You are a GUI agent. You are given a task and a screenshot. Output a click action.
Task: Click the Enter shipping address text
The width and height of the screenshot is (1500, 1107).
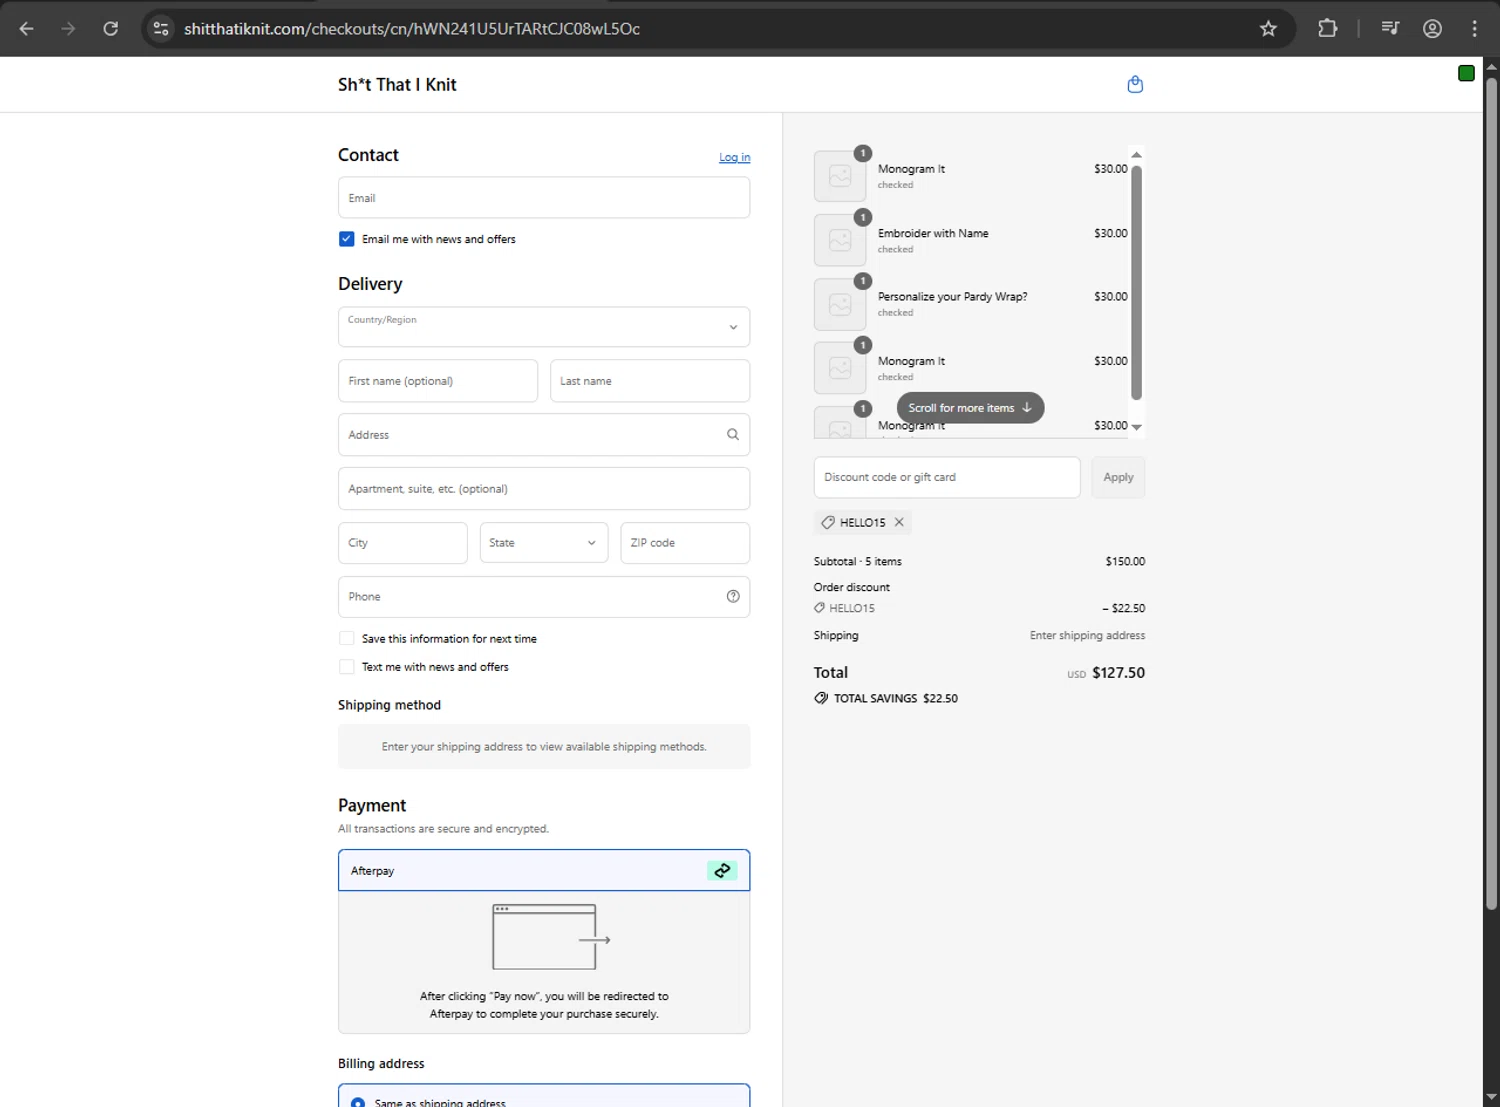click(1087, 635)
